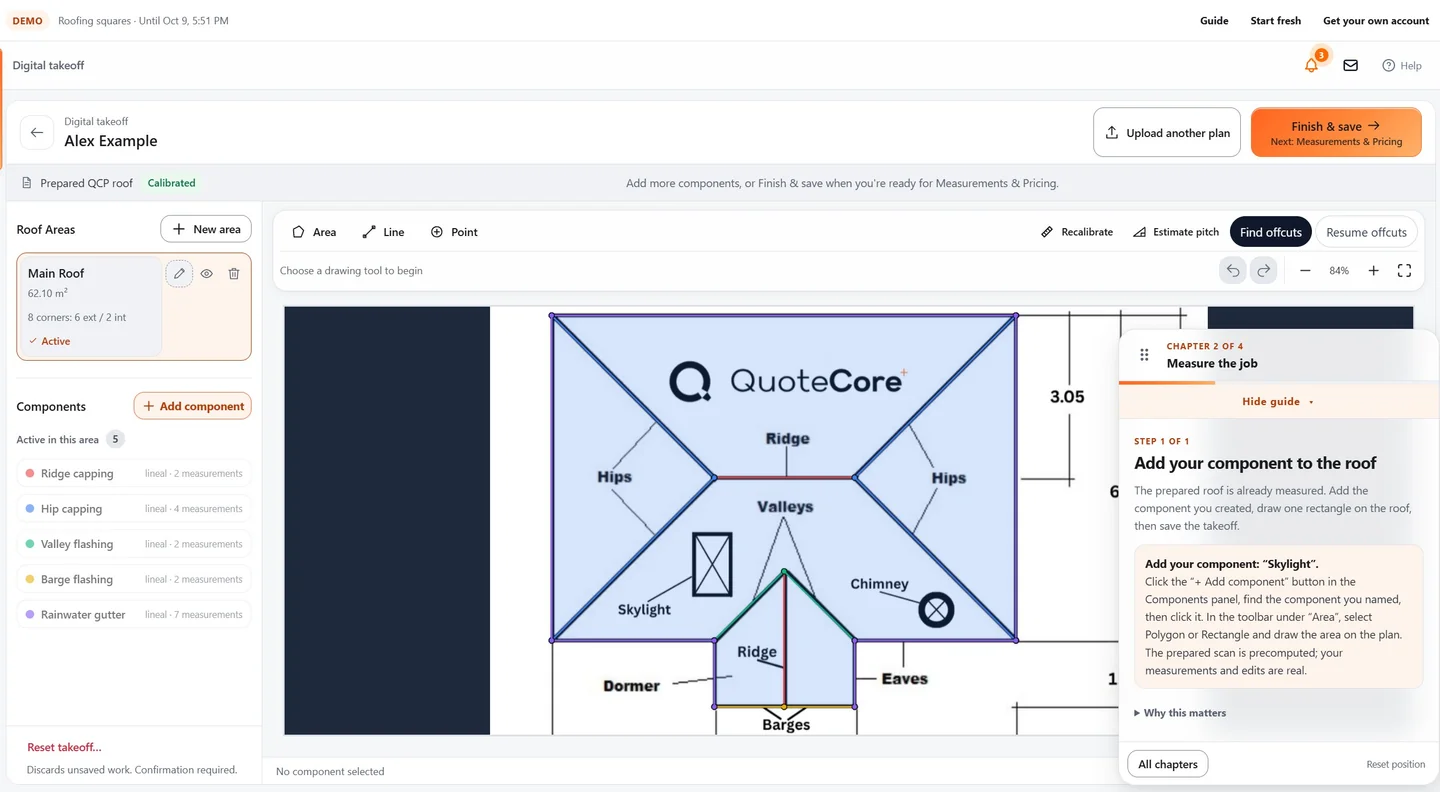Click the Prepared QCP roof label
Viewport: 1440px width, 792px height.
pos(86,183)
